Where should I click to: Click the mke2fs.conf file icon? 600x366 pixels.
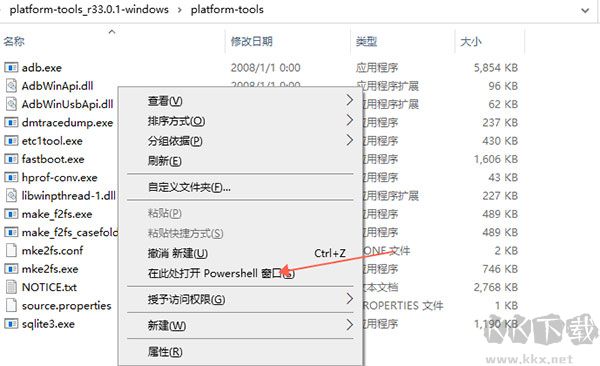pyautogui.click(x=11, y=250)
